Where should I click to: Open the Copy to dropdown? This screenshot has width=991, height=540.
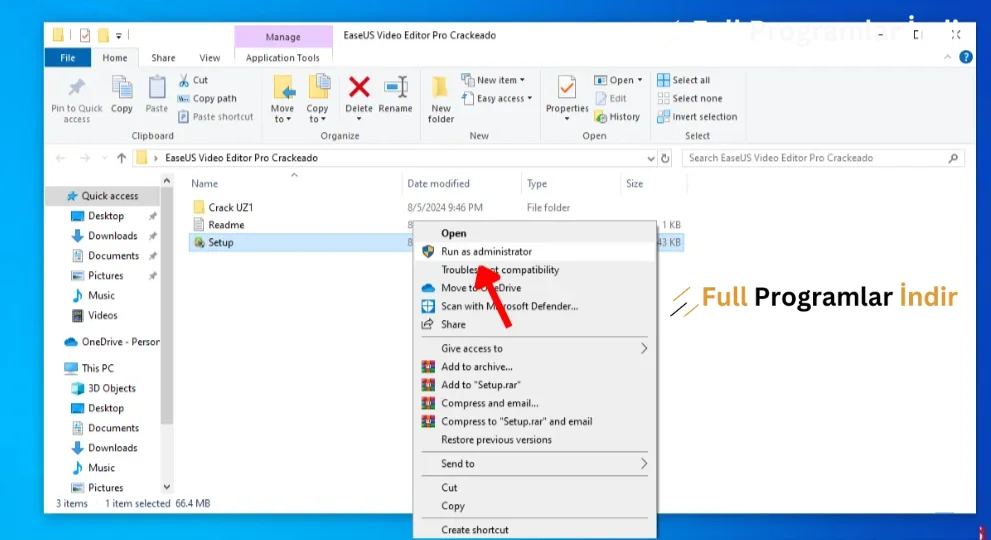point(317,99)
